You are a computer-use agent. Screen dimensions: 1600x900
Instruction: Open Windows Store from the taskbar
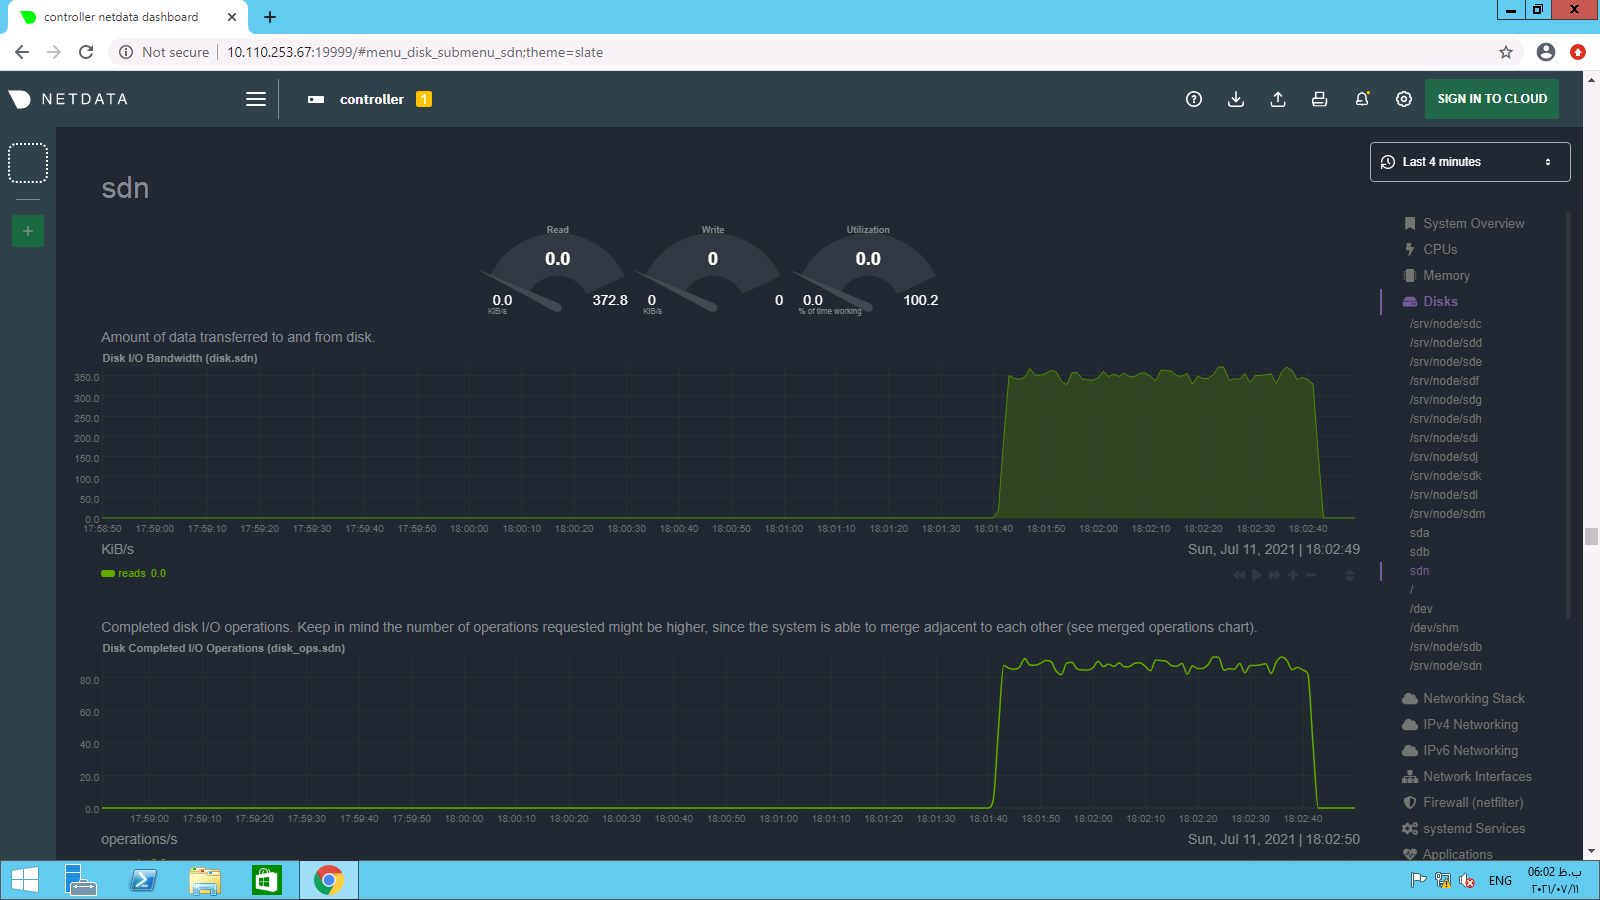[x=266, y=880]
